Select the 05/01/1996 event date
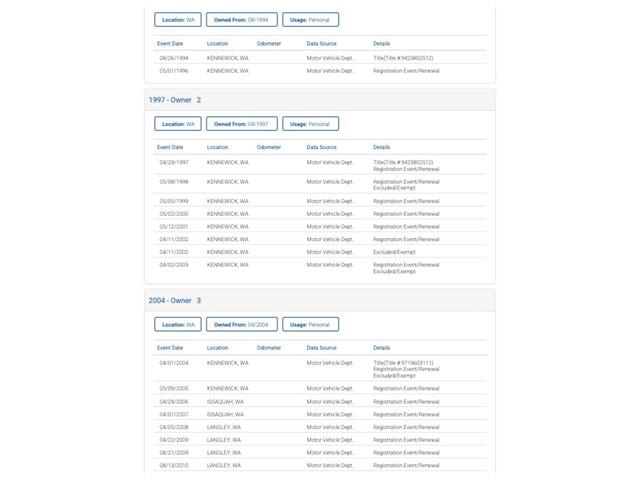The image size is (640, 480). (174, 71)
